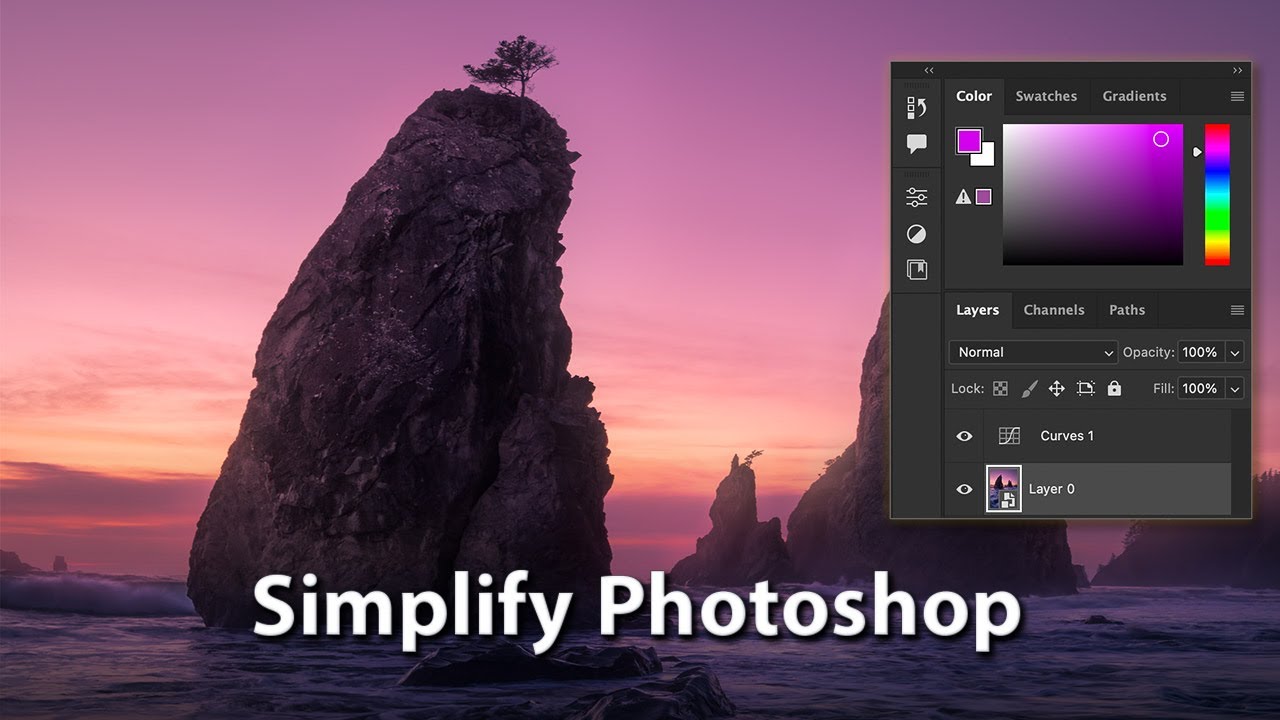Click the Layer 0 smart object thumbnail

coord(1004,489)
